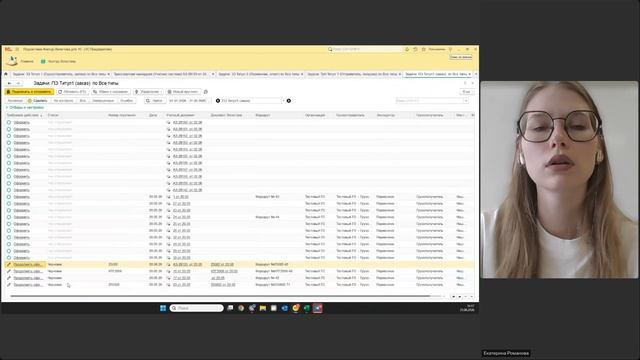
Task: Select the Завершенные filter tab
Action: 103,100
